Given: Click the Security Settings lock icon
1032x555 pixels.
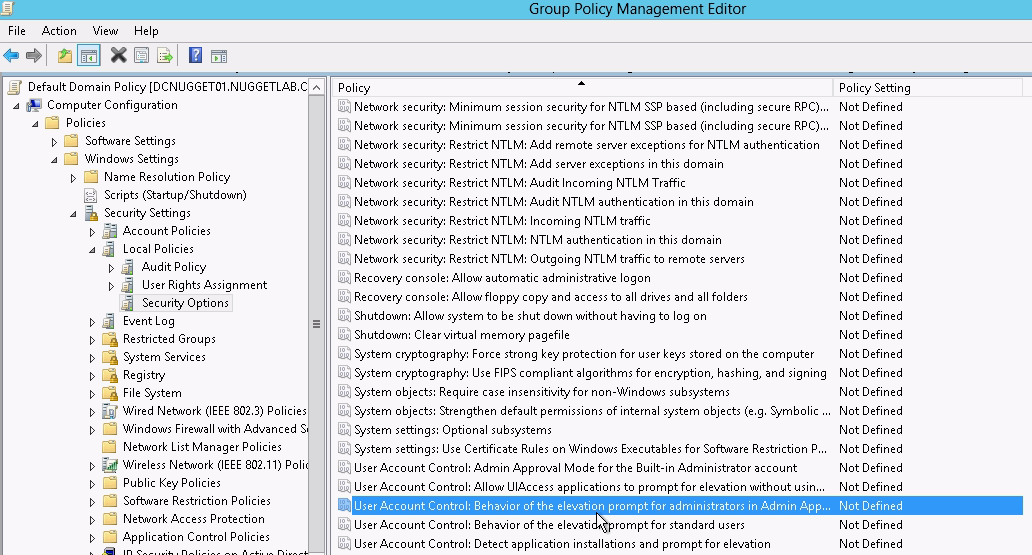Looking at the screenshot, I should [91, 213].
